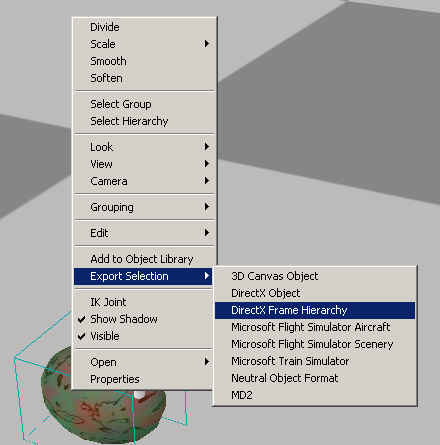The image size is (440, 445).
Task: Choose Select Group option
Action: [144, 104]
